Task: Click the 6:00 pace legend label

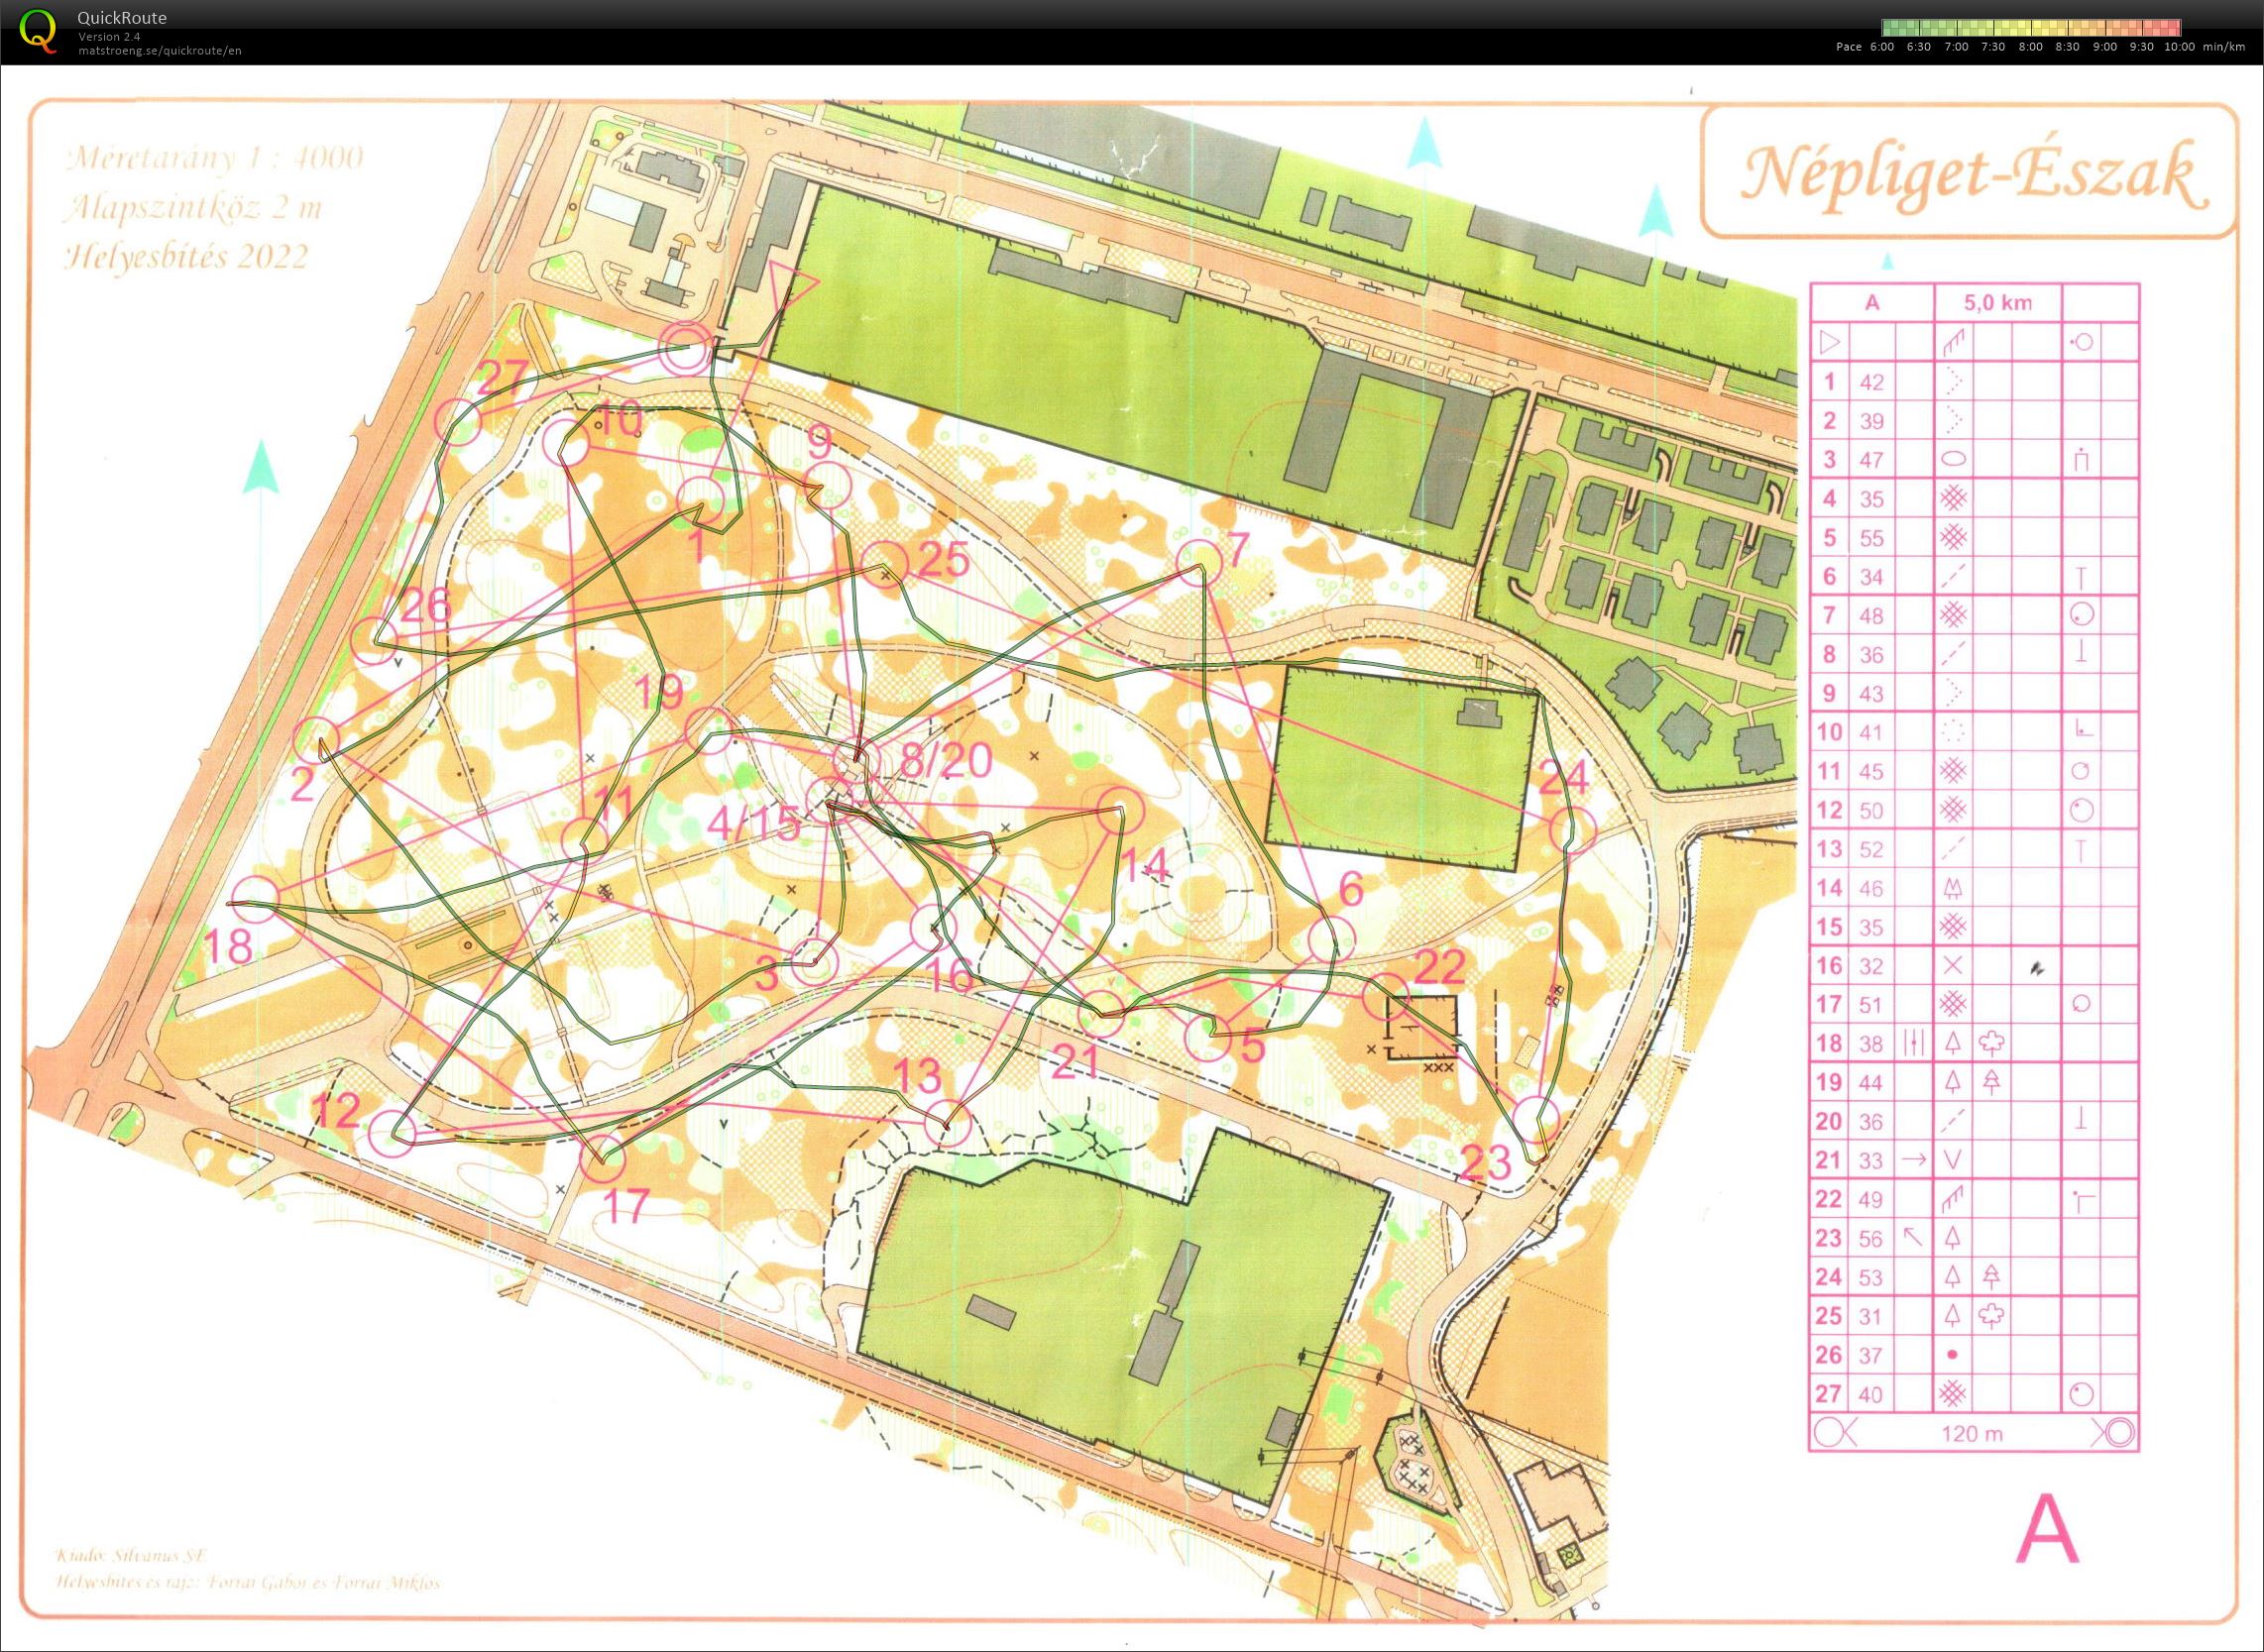Action: point(1881,47)
